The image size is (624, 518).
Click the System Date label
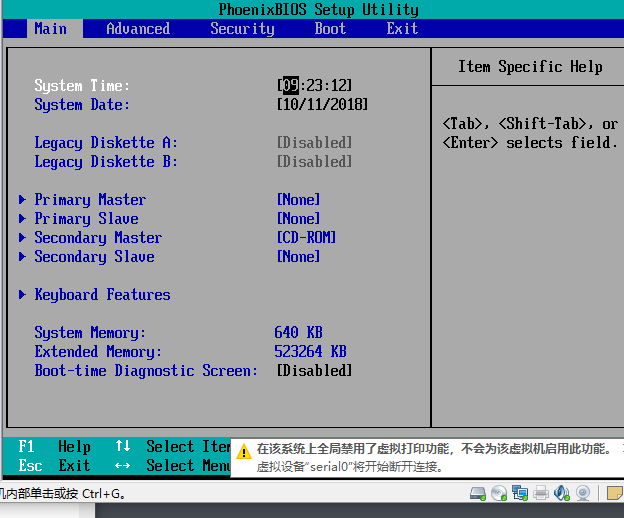coord(82,105)
